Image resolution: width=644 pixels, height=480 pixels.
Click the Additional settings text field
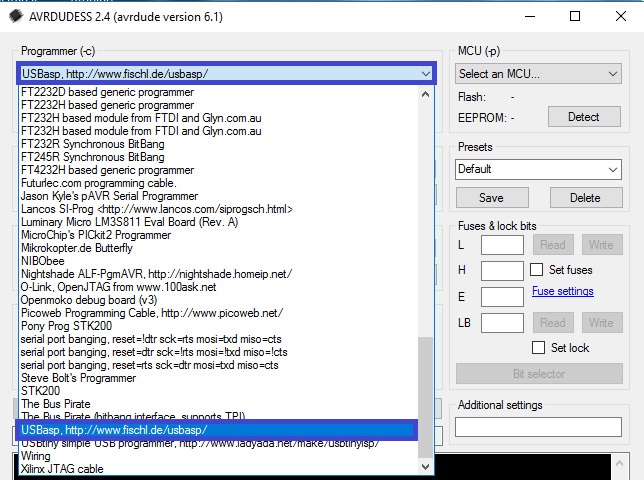click(538, 427)
